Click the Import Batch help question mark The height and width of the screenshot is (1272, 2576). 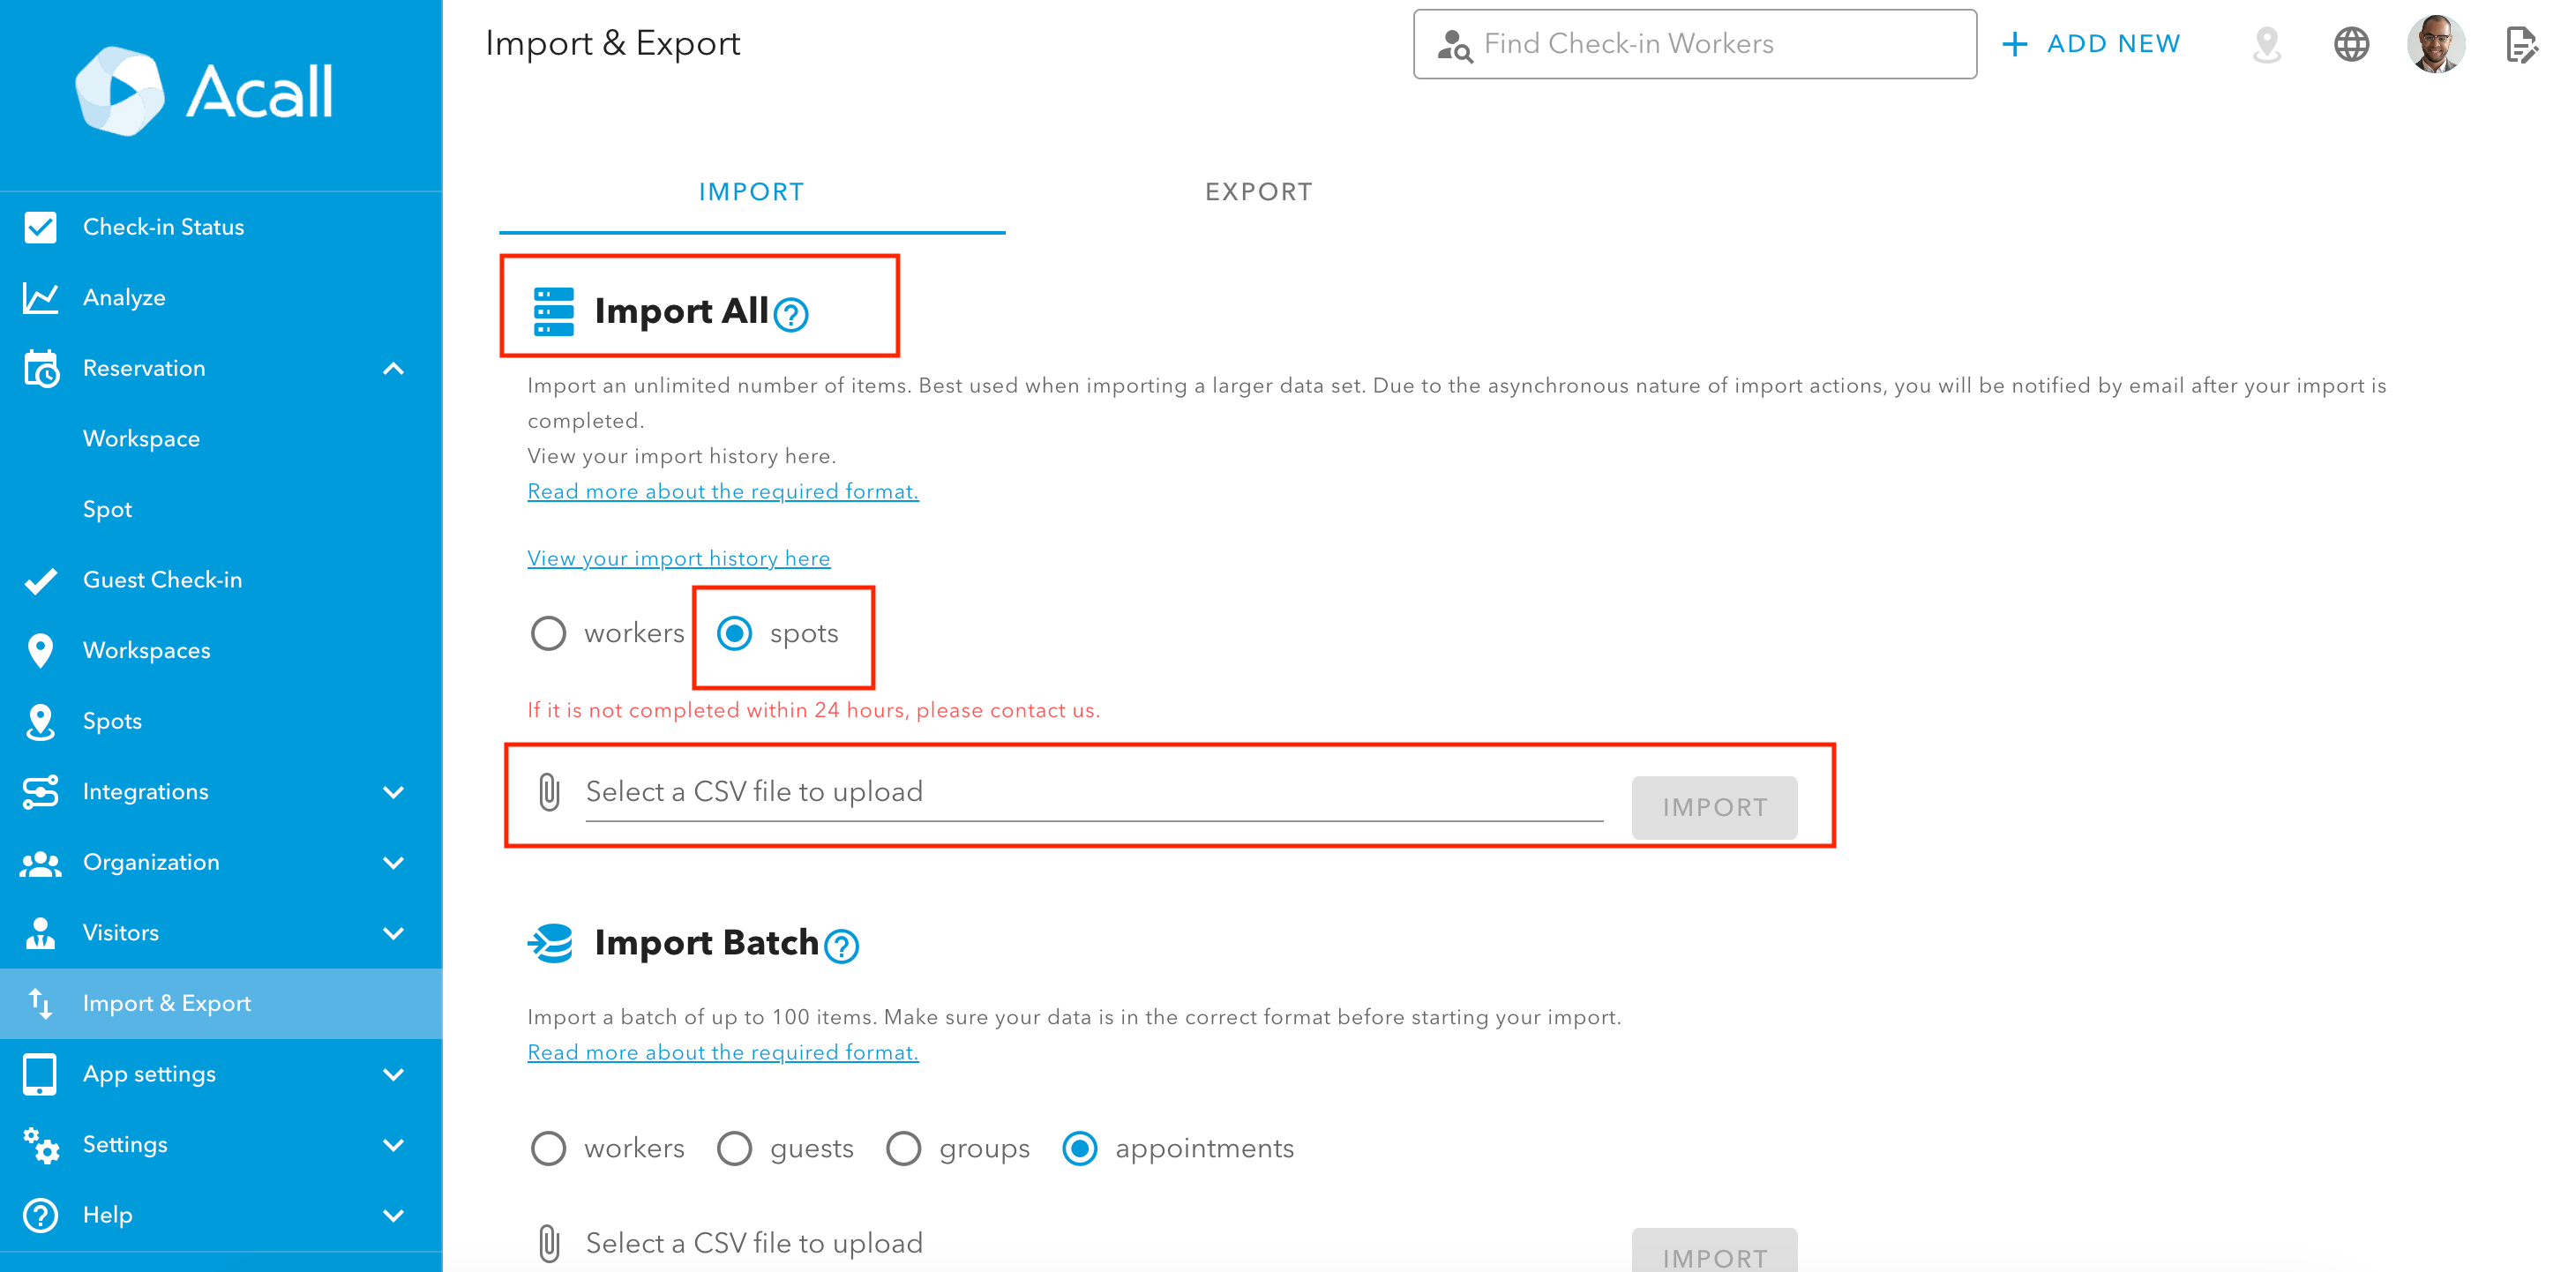[842, 946]
